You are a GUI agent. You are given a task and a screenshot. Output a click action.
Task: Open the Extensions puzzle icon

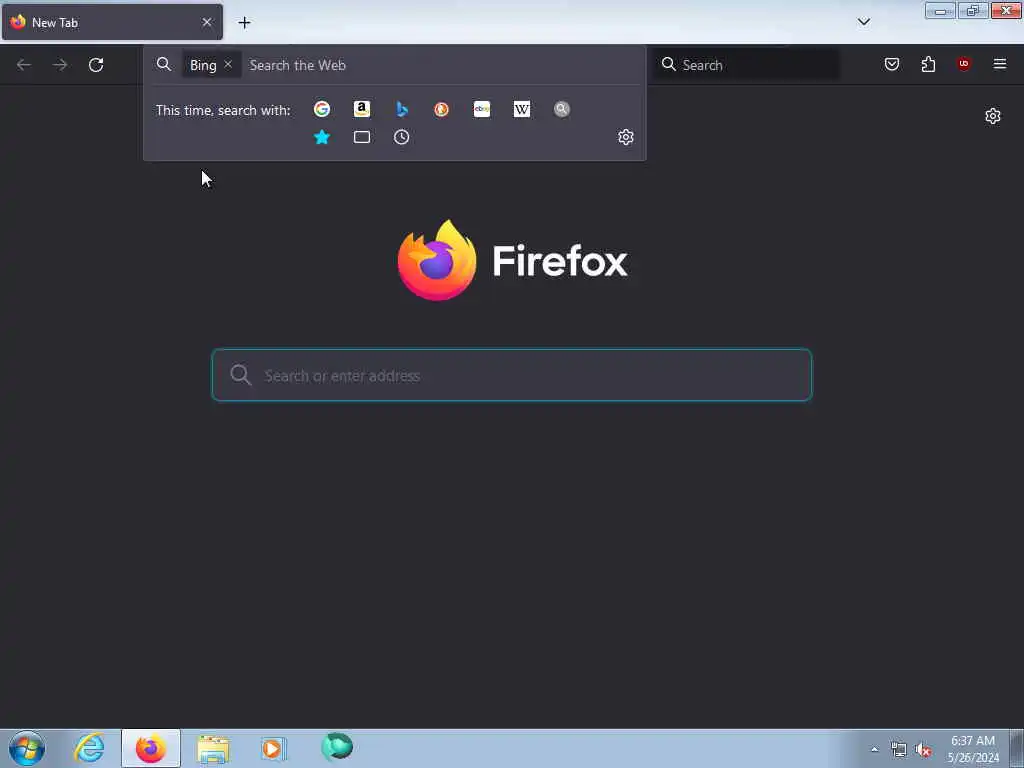(928, 64)
